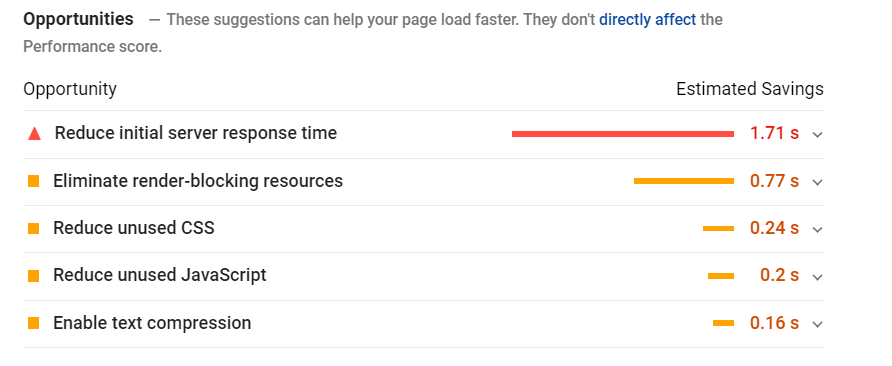Click red triangle icon beside server response
This screenshot has height=366, width=892.
pos(35,134)
